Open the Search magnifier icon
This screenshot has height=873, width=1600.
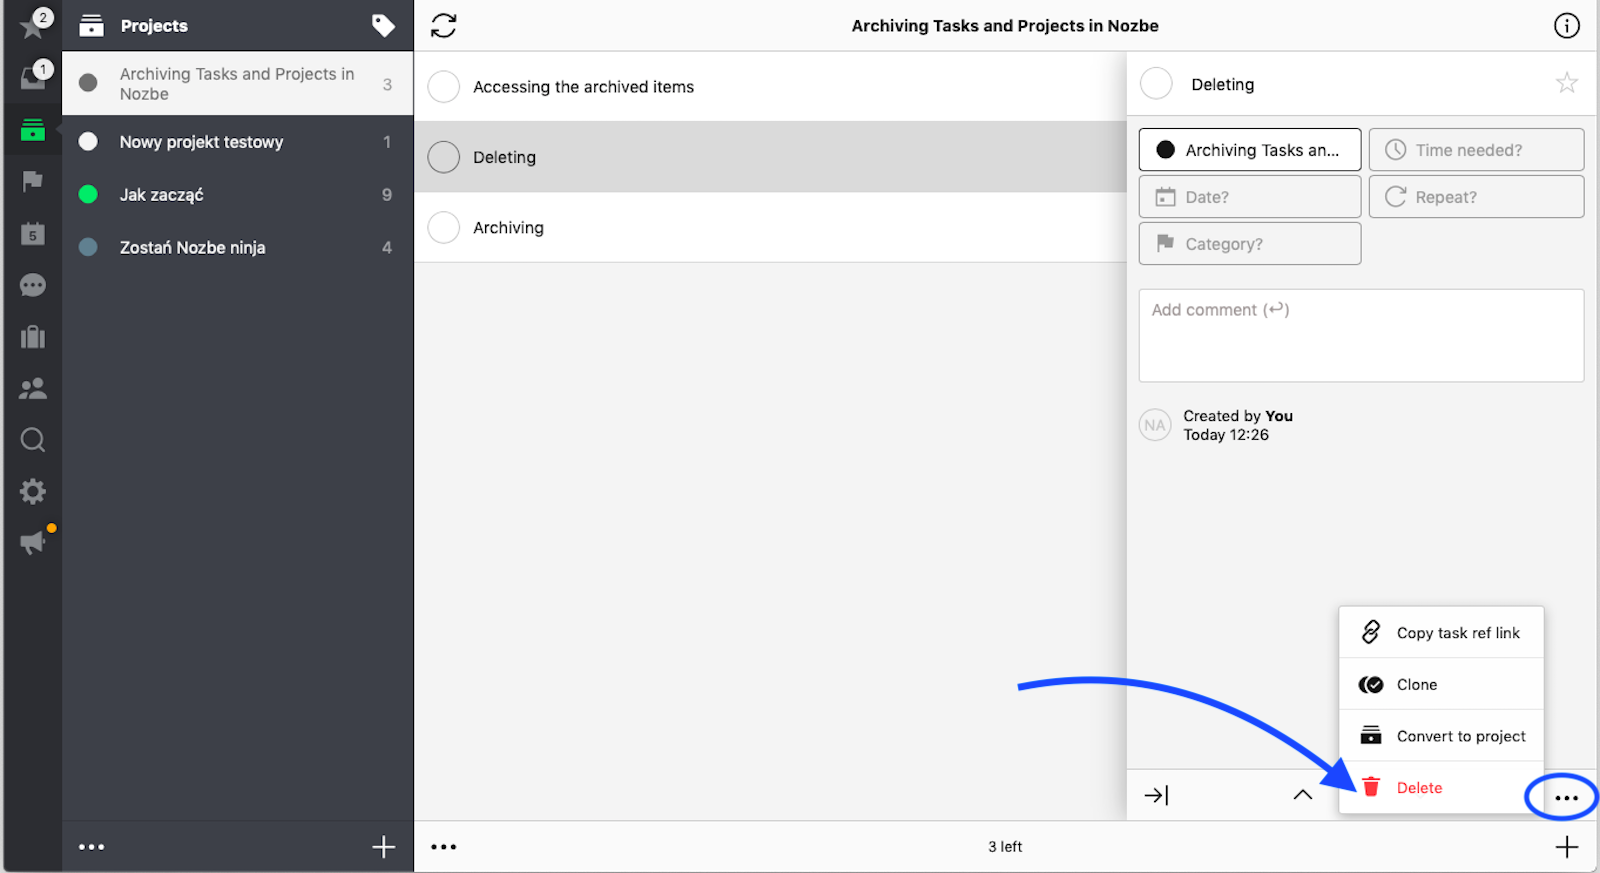[33, 440]
